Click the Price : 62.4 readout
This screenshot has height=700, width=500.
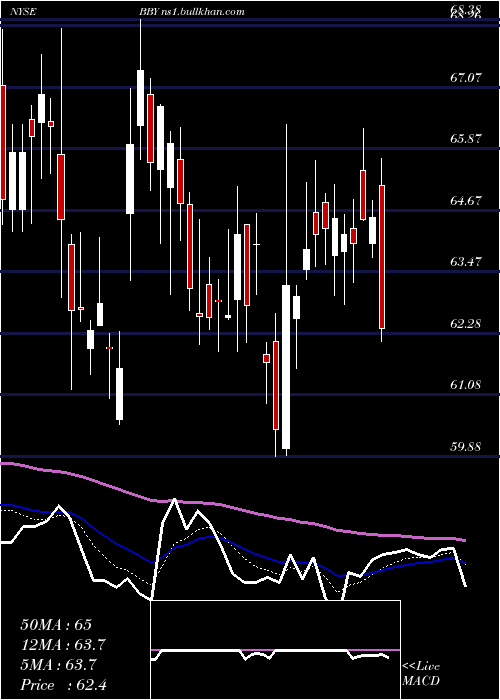click(63, 685)
